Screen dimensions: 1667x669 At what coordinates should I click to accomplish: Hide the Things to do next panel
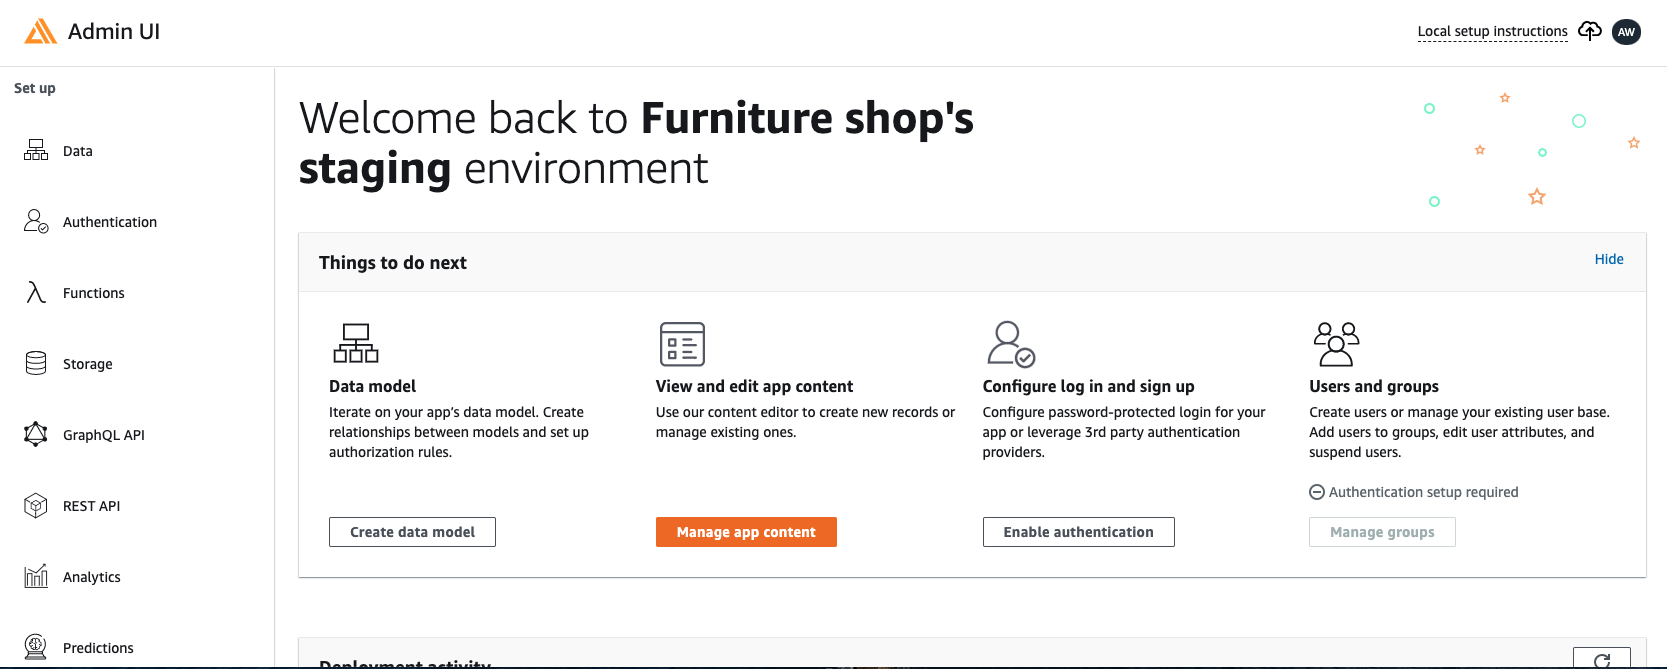tap(1609, 259)
